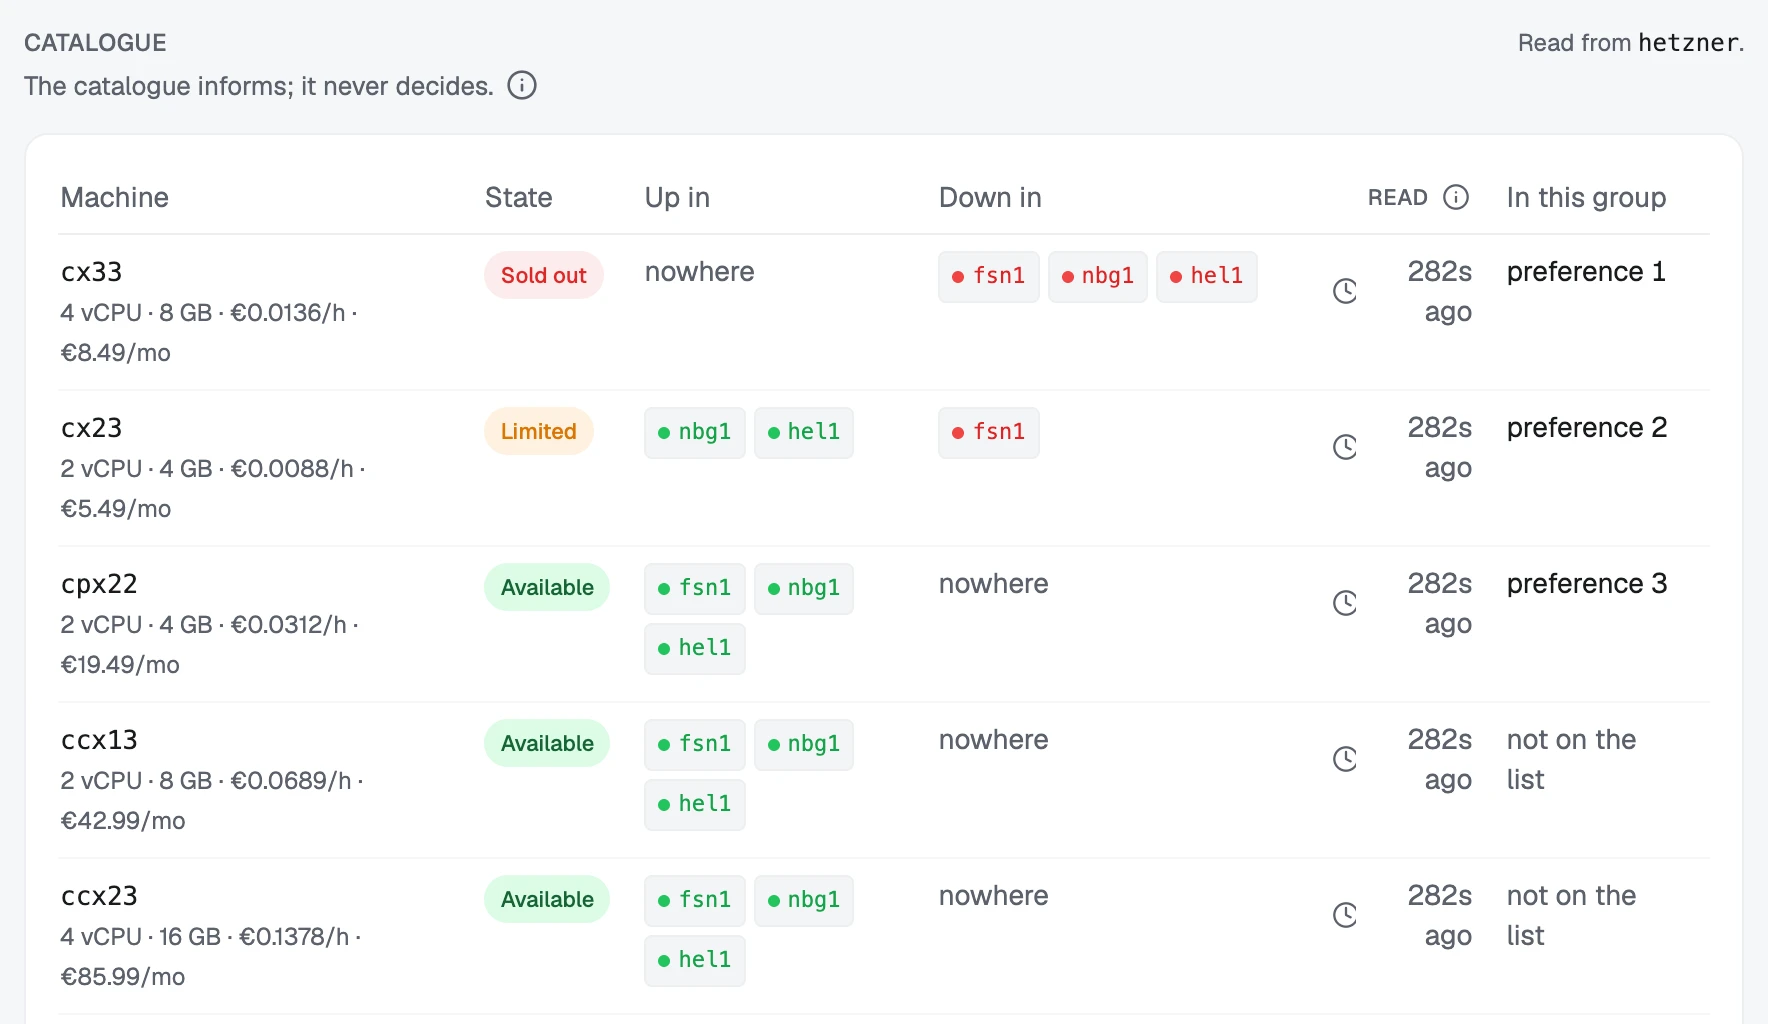Click the 'In this group' column header
The image size is (1768, 1024).
tap(1586, 198)
